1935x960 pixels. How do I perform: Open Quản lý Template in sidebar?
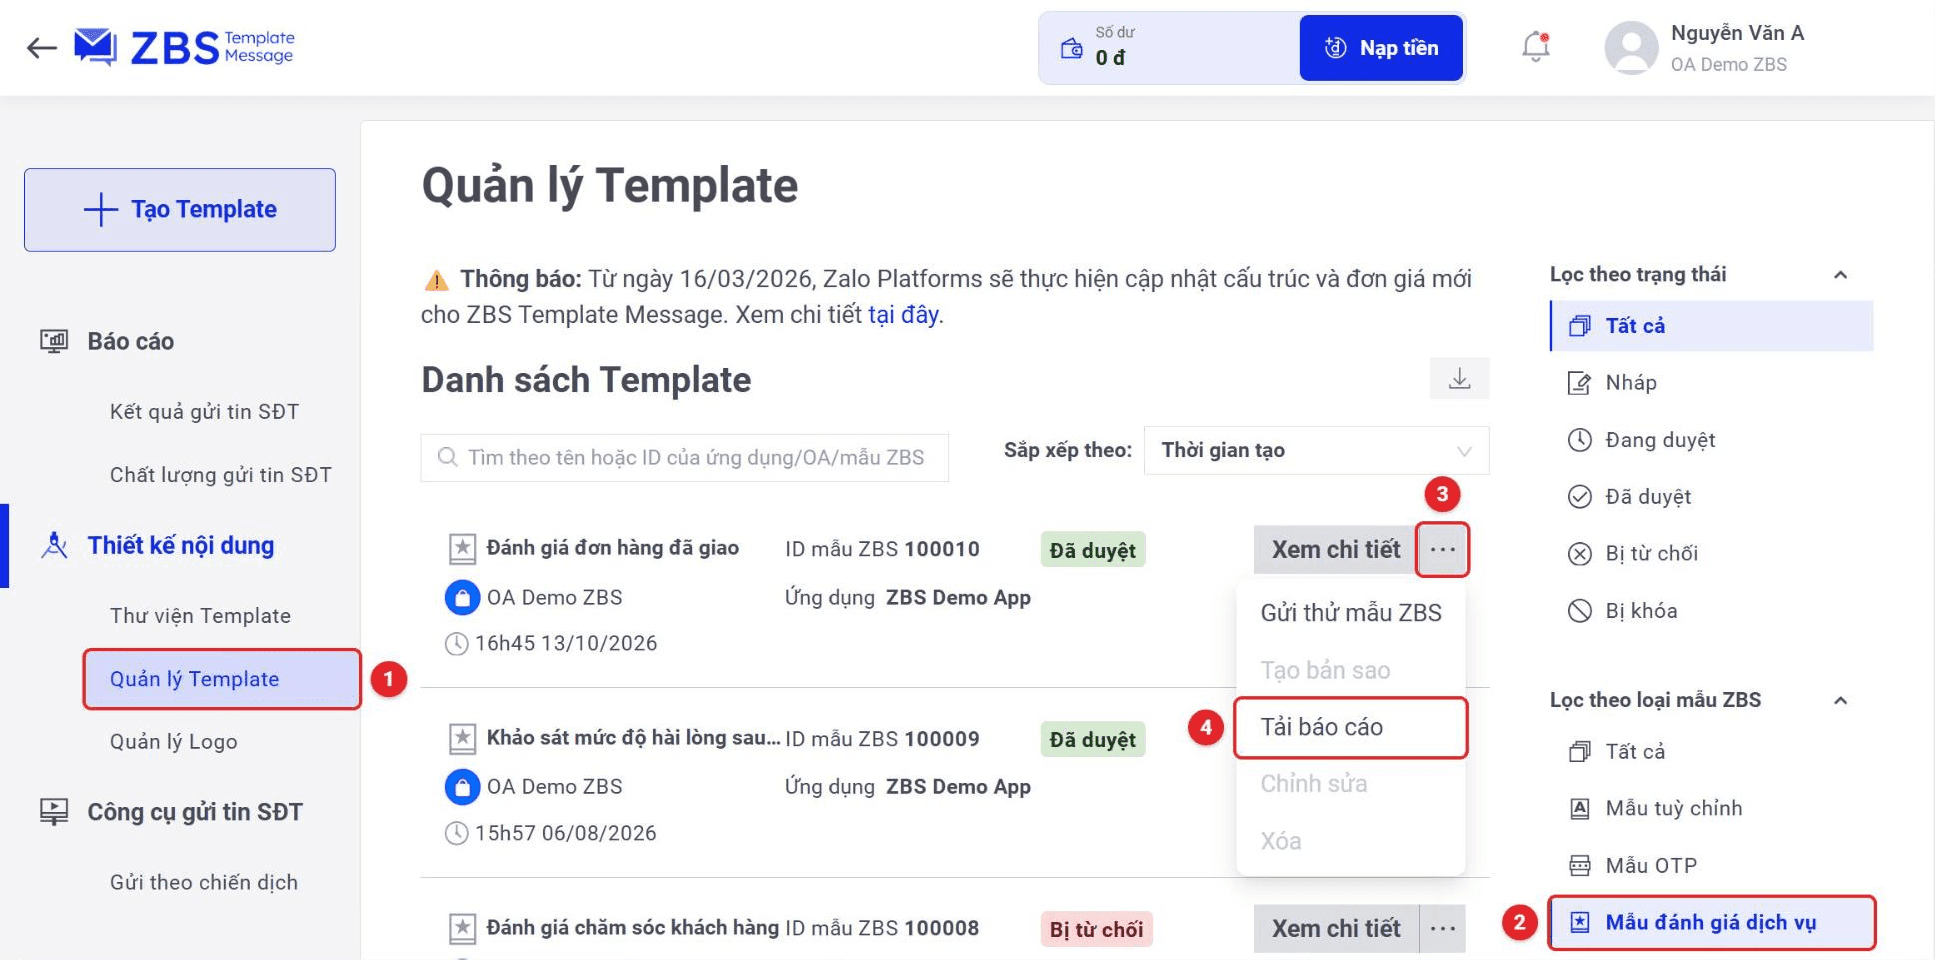(221, 679)
